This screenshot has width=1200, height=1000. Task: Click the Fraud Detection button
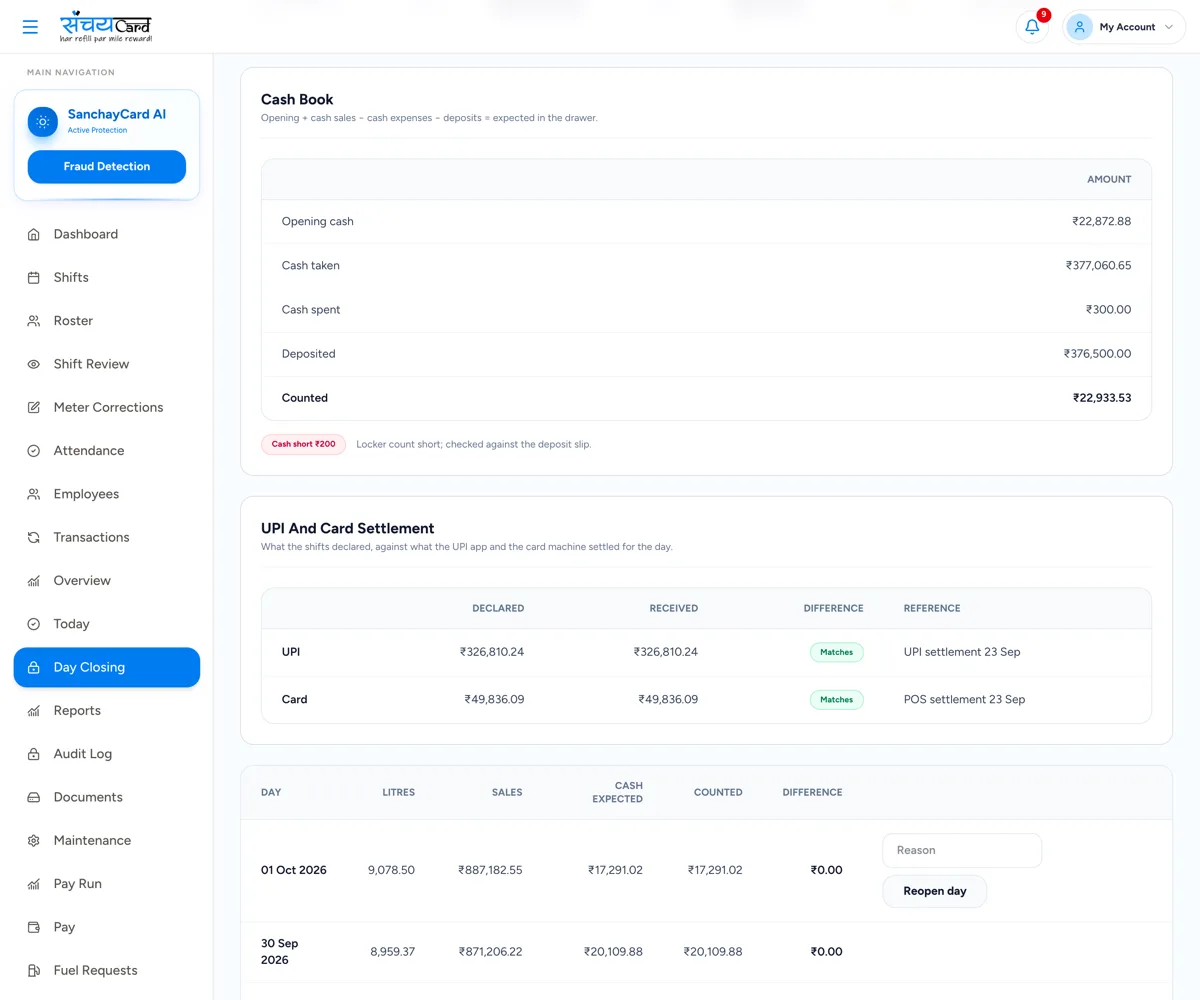point(107,167)
